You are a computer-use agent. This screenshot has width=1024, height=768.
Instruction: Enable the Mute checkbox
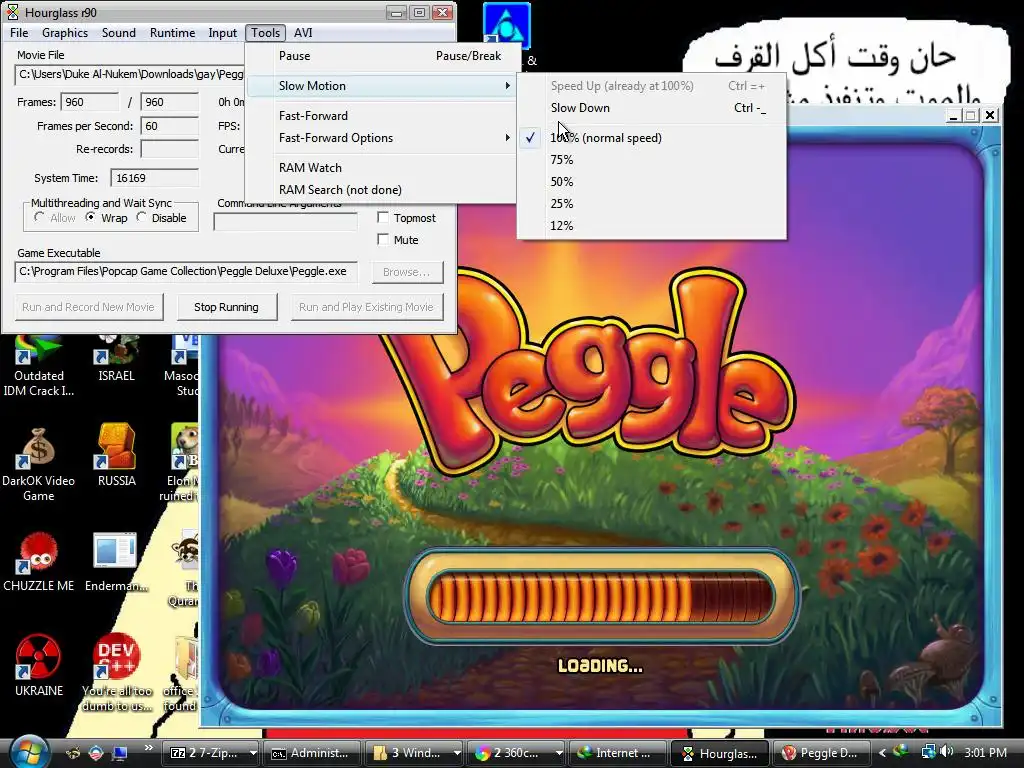[x=383, y=240]
